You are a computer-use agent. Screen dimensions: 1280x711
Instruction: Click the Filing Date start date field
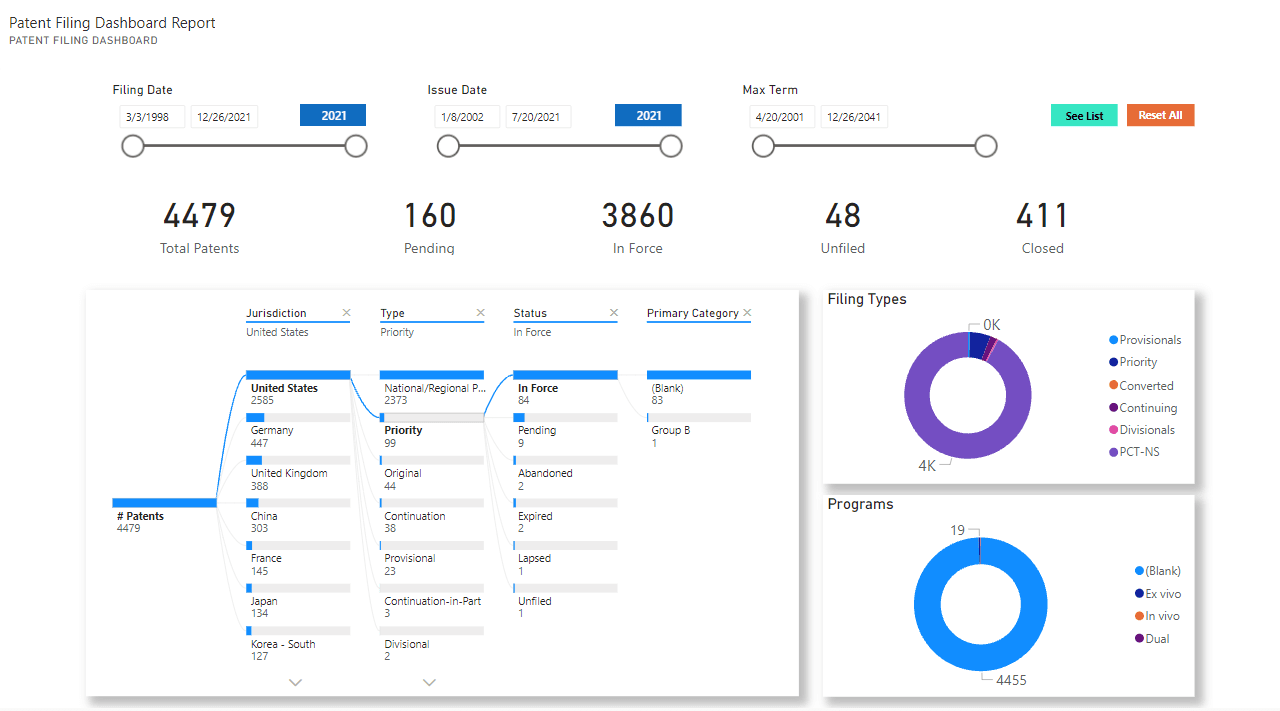click(x=152, y=117)
